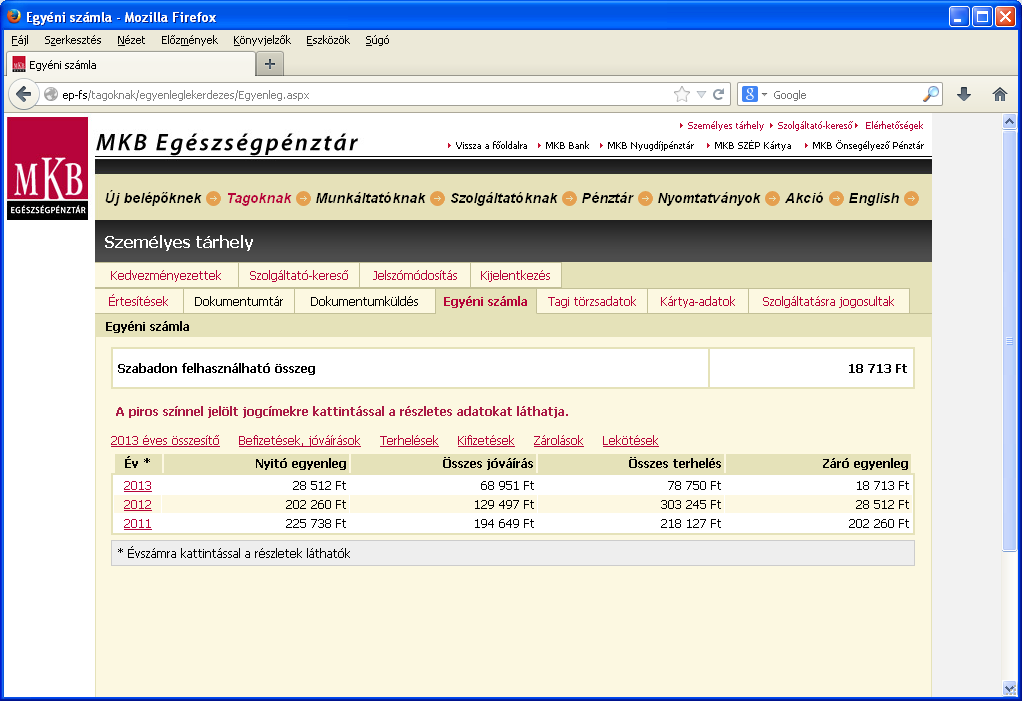Click the Vissza a főoldalra link

(491, 145)
